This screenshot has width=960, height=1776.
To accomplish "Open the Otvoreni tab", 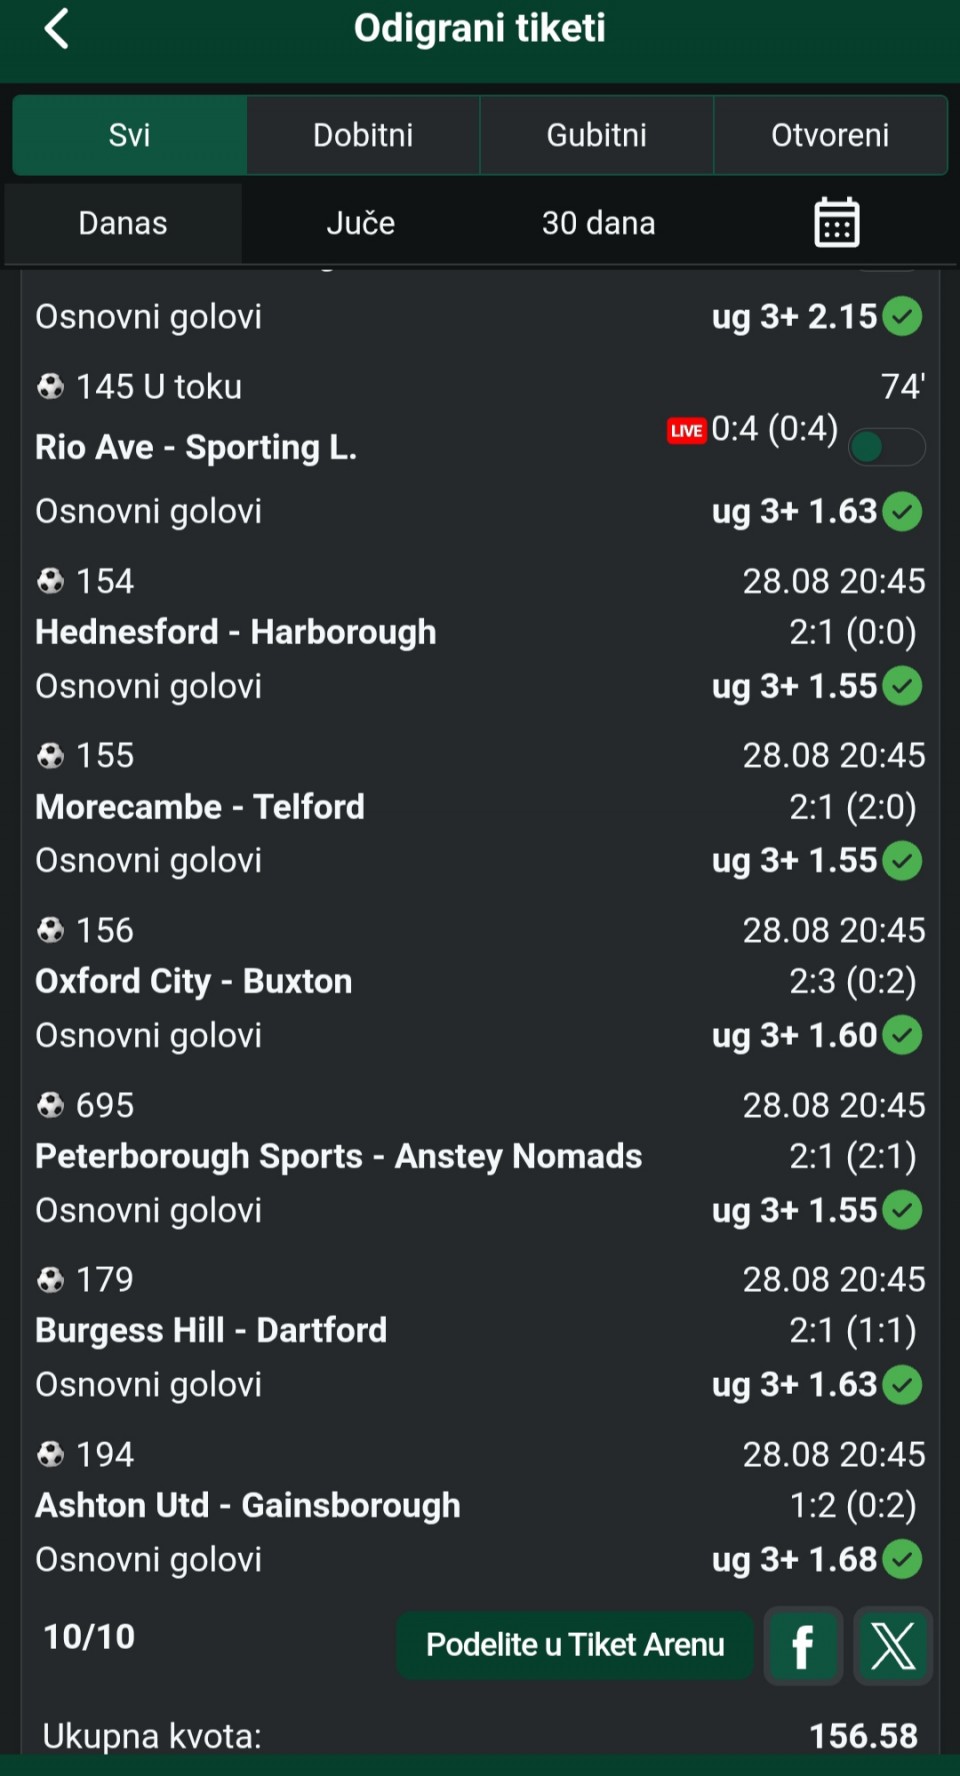I will [830, 135].
